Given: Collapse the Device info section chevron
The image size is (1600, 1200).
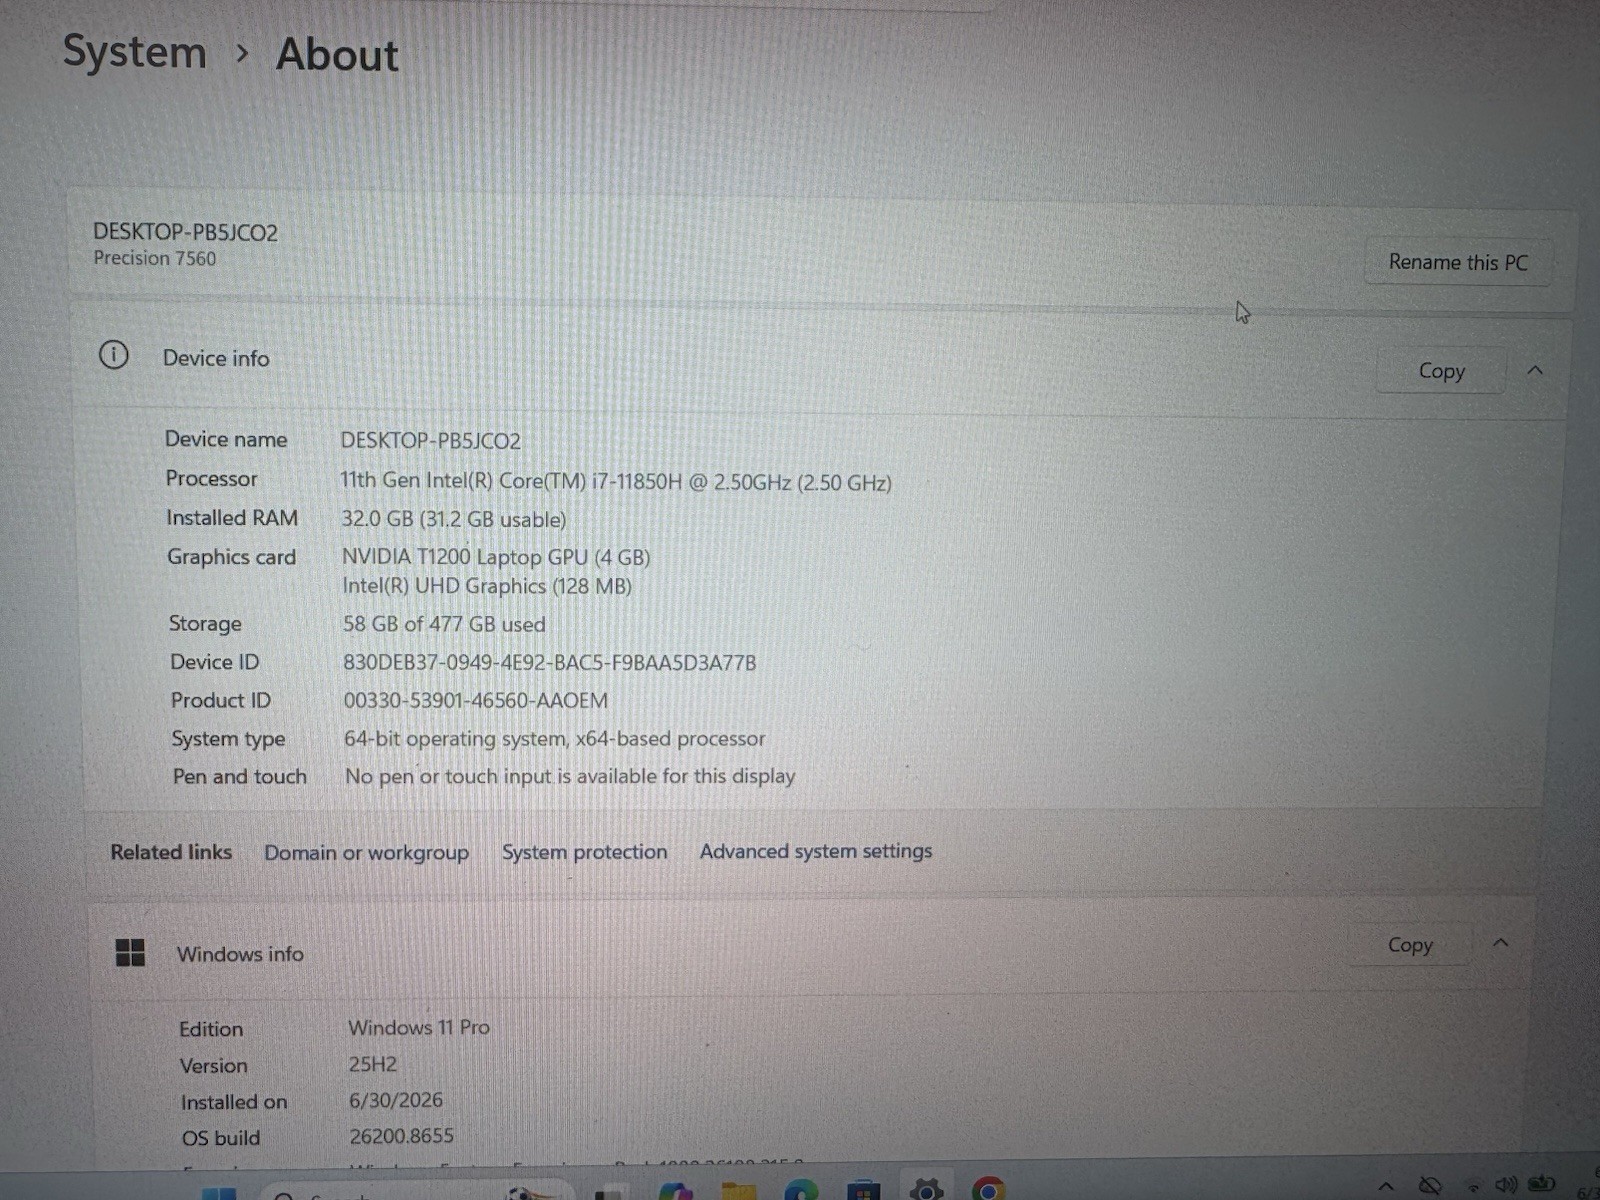Looking at the screenshot, I should coord(1535,371).
